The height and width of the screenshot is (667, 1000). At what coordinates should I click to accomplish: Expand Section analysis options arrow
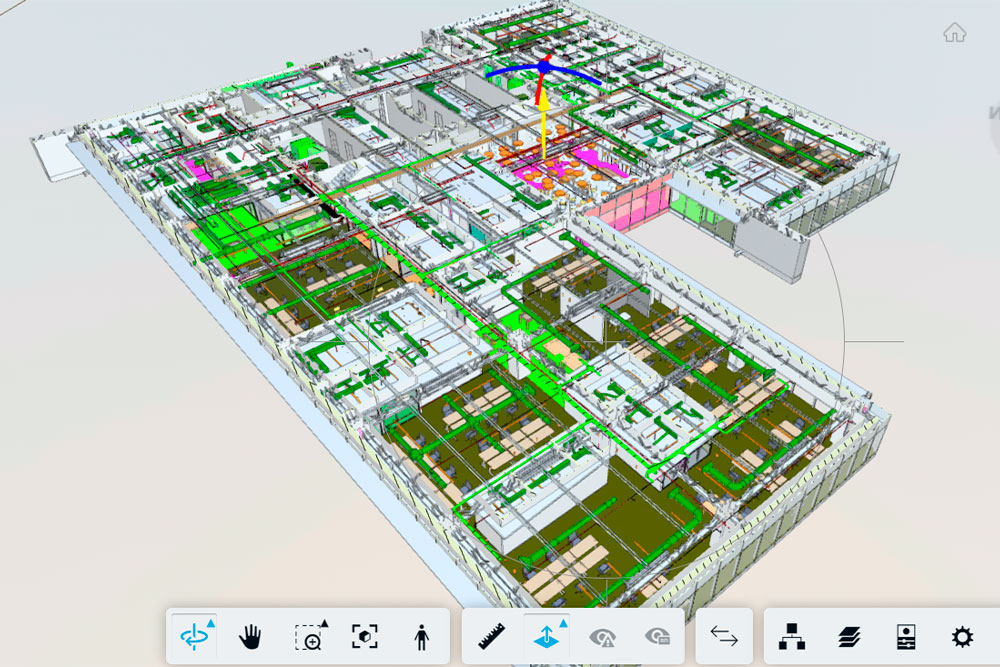point(563,622)
